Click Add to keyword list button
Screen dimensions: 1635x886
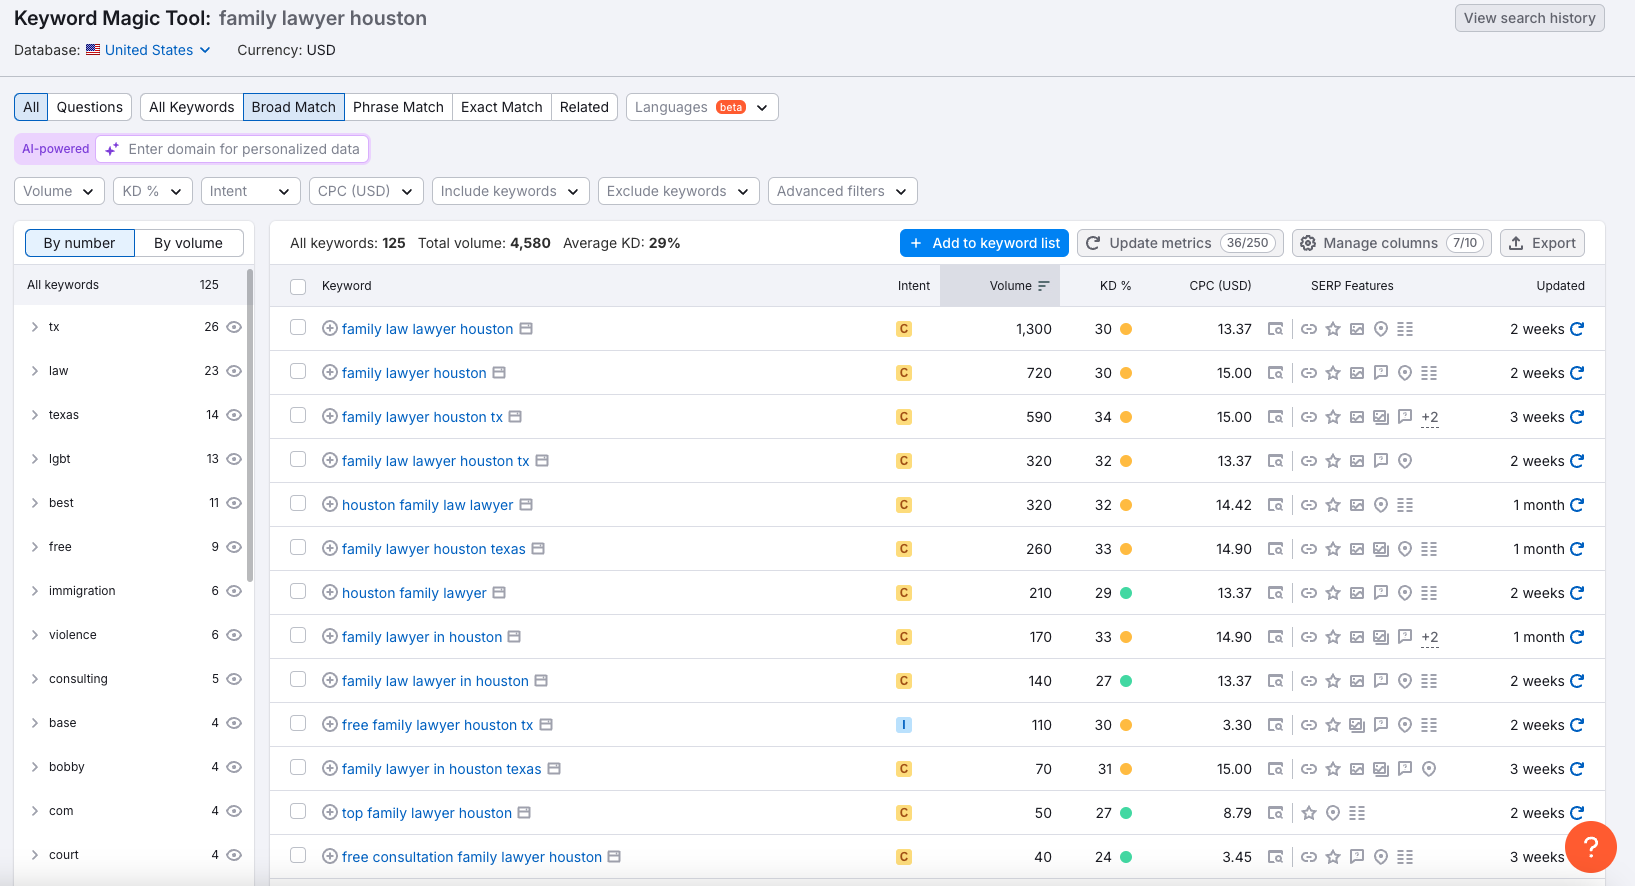(985, 243)
